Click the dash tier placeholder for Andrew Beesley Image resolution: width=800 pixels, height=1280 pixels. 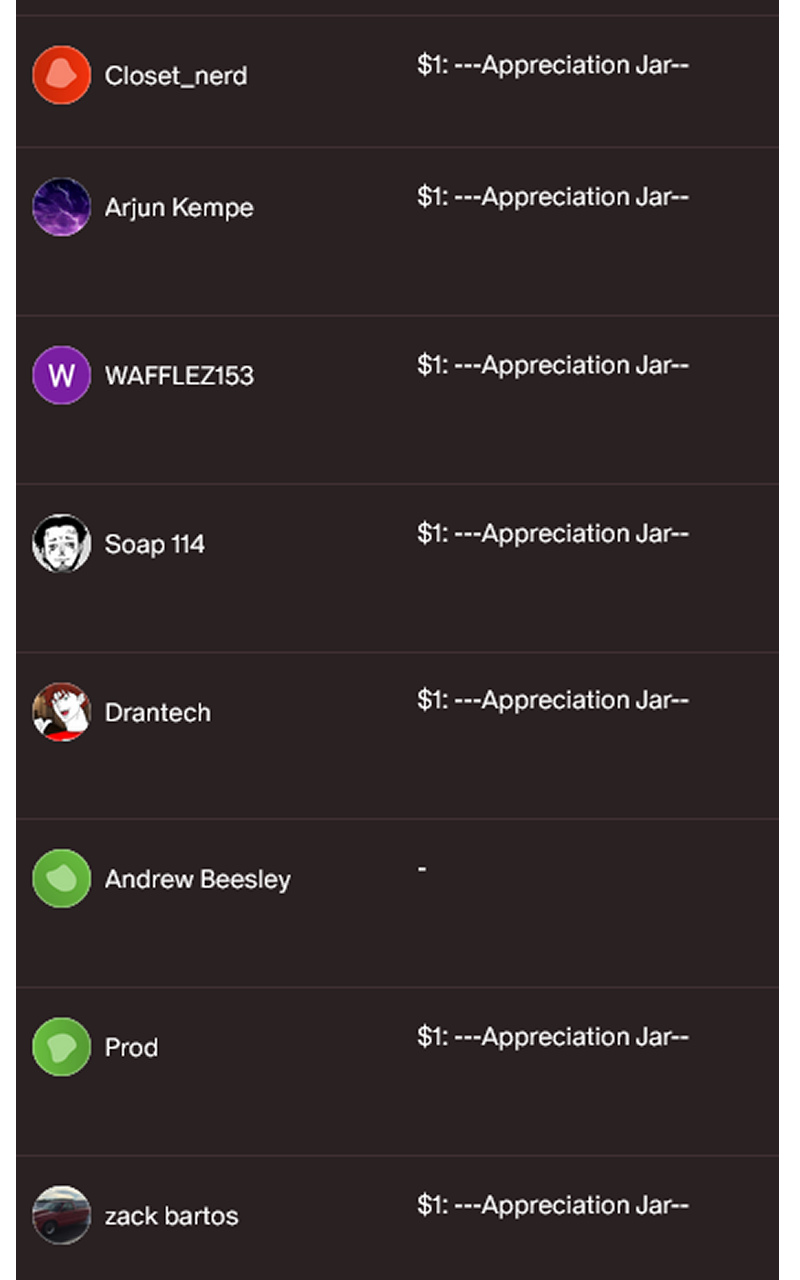tap(422, 869)
